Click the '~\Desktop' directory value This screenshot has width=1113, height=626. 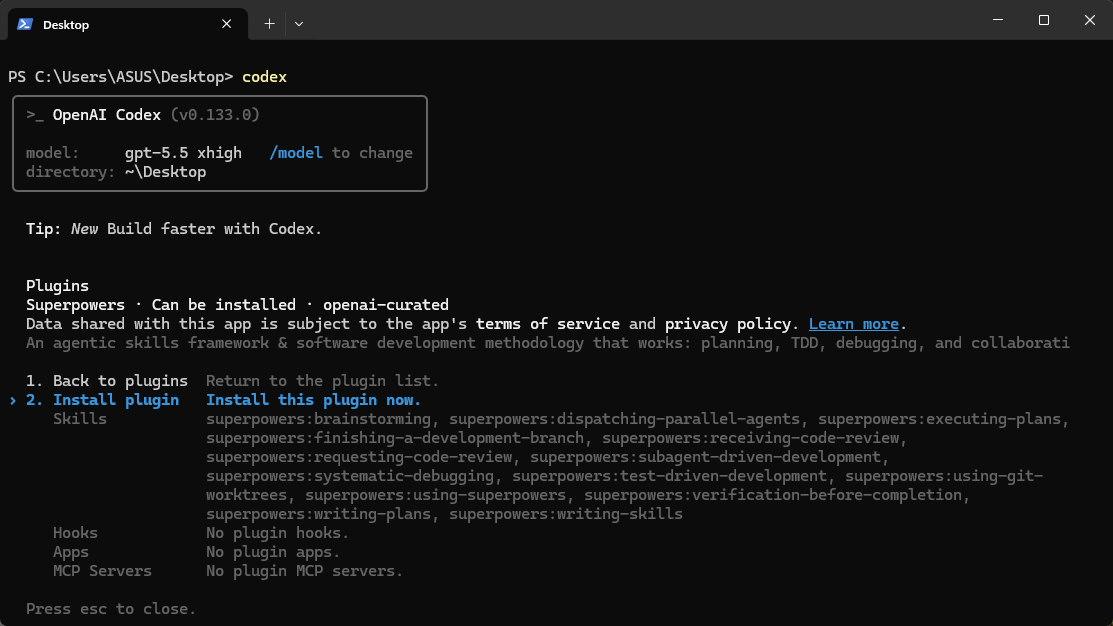tap(165, 172)
